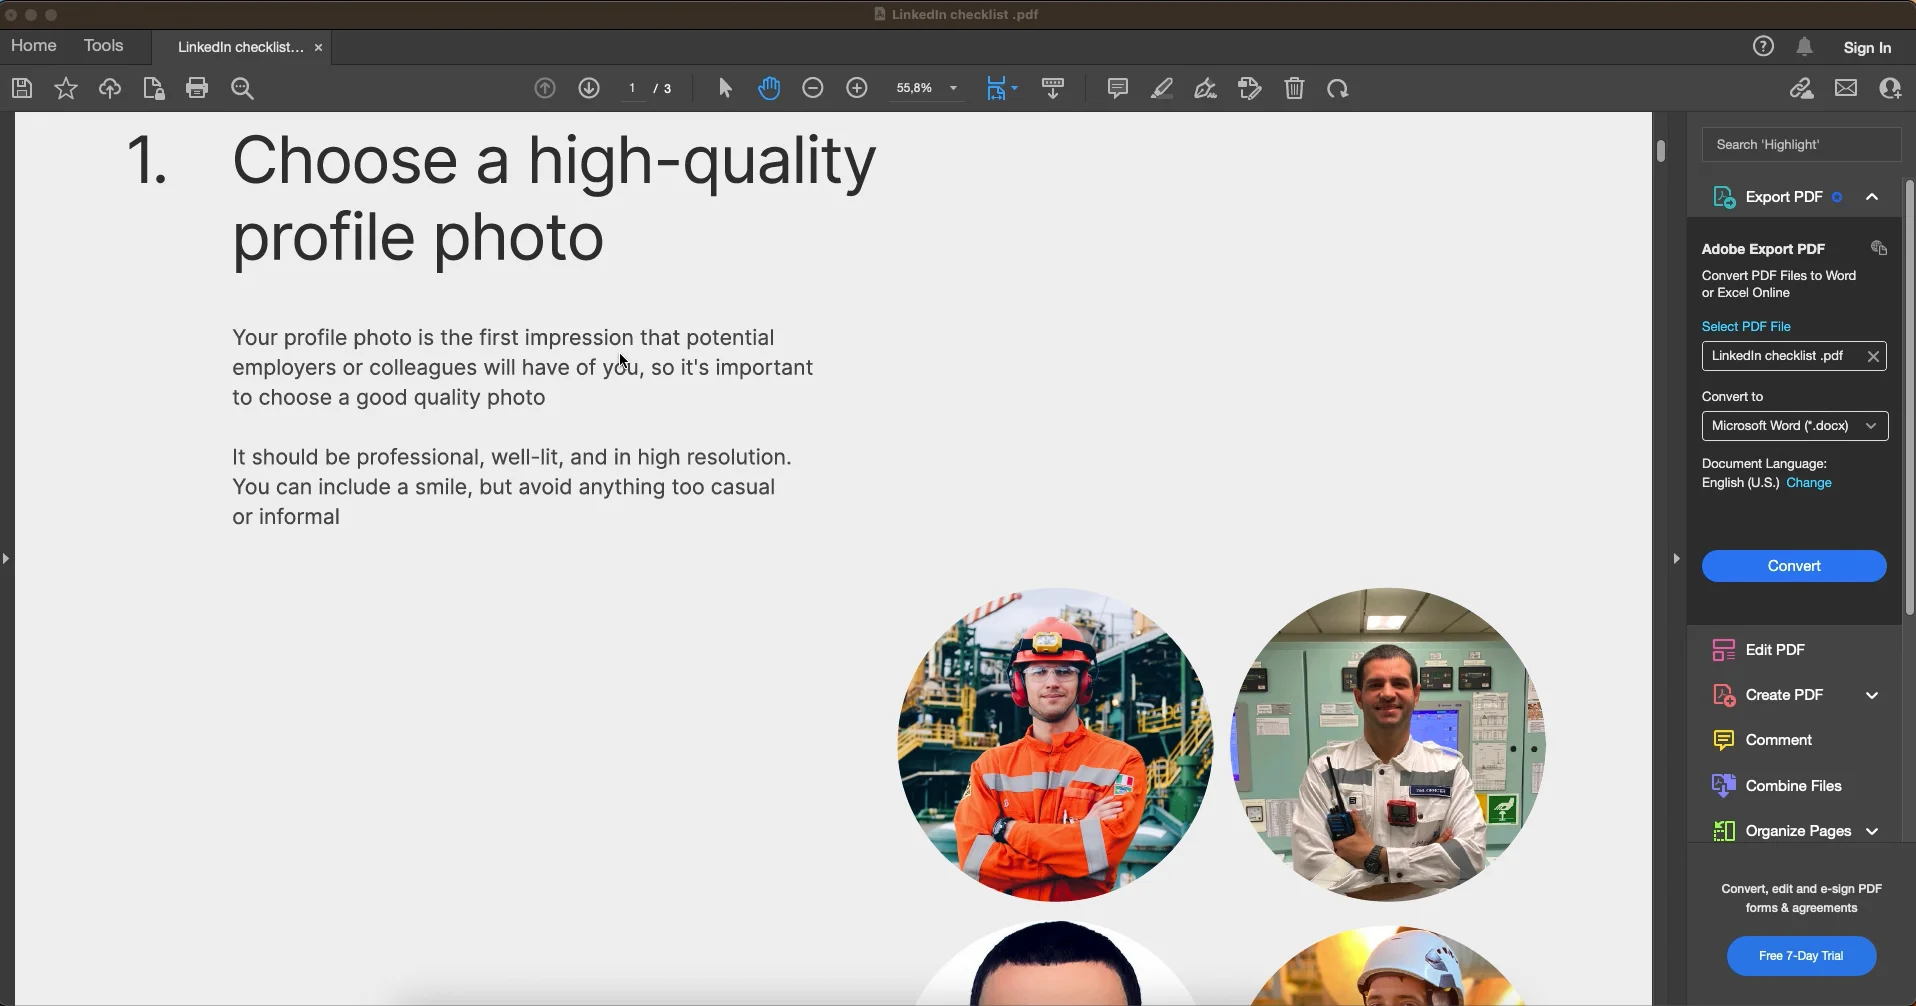Open the Help question mark icon

tap(1764, 46)
